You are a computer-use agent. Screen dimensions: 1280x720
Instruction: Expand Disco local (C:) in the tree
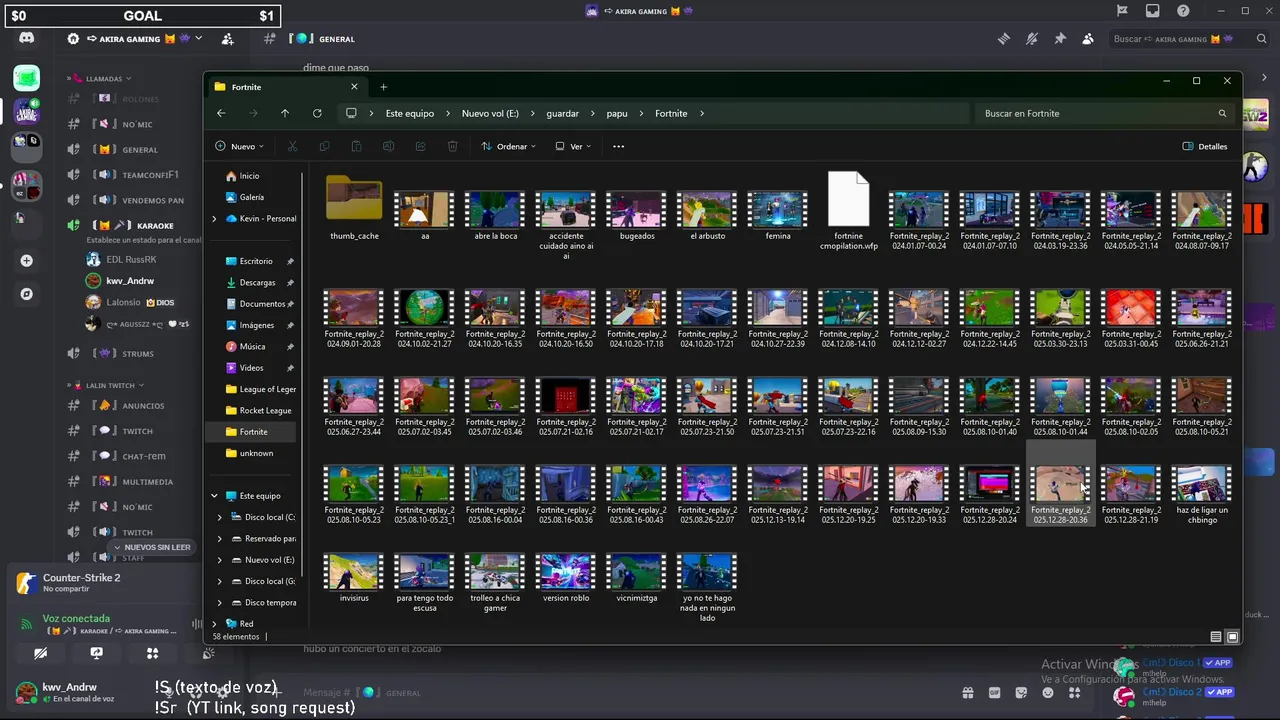tap(220, 517)
